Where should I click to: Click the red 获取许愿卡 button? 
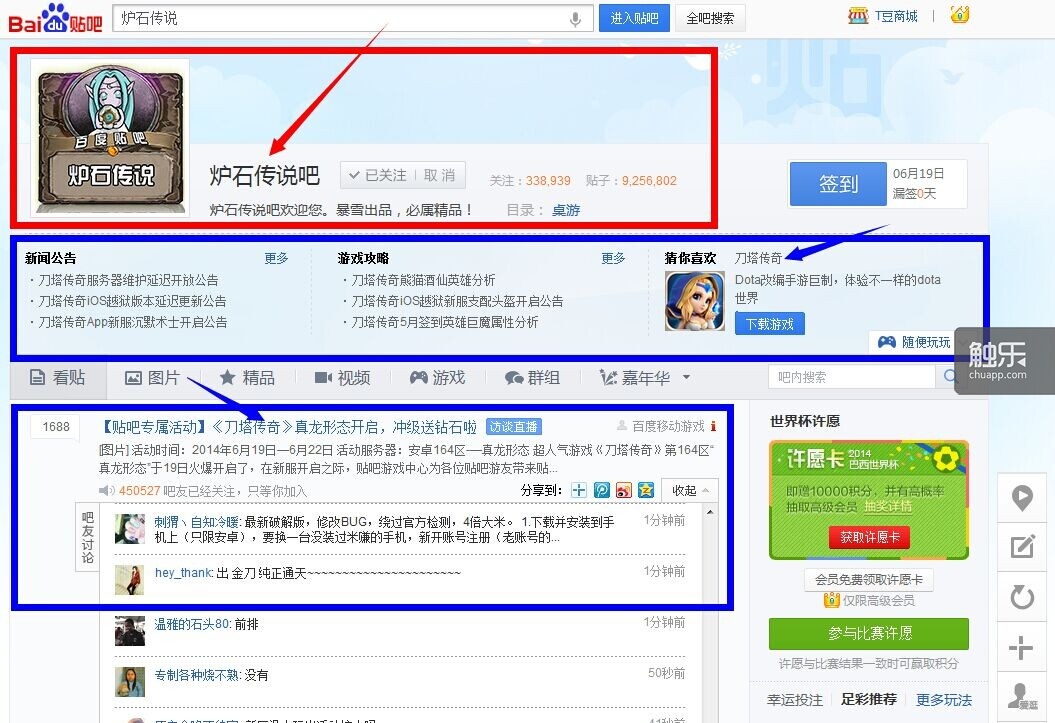(x=869, y=537)
